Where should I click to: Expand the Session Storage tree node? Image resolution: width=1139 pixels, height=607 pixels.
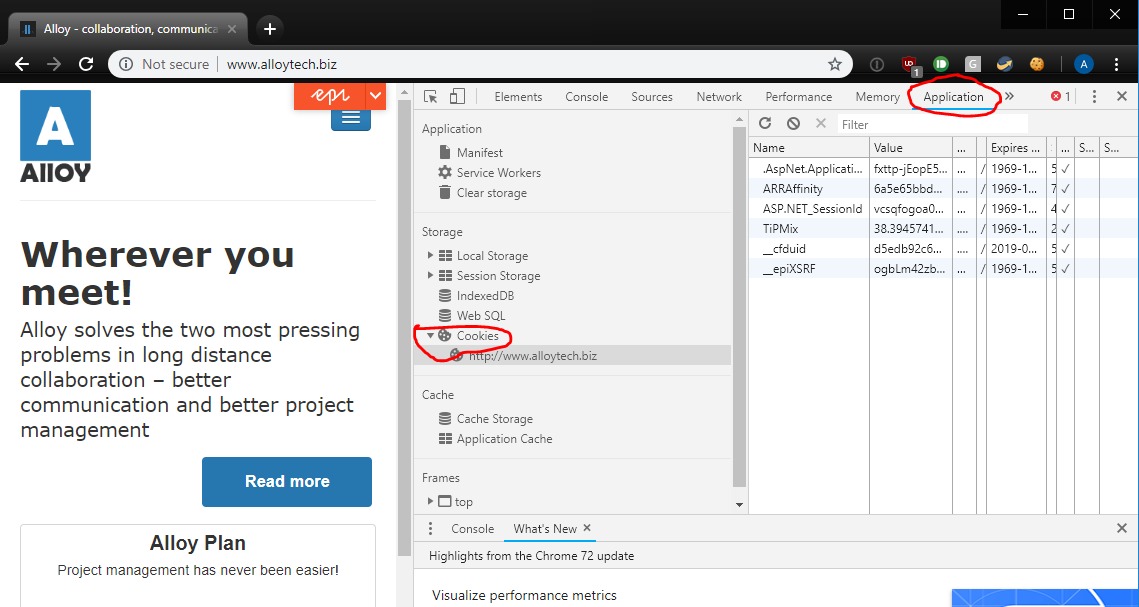pyautogui.click(x=431, y=276)
